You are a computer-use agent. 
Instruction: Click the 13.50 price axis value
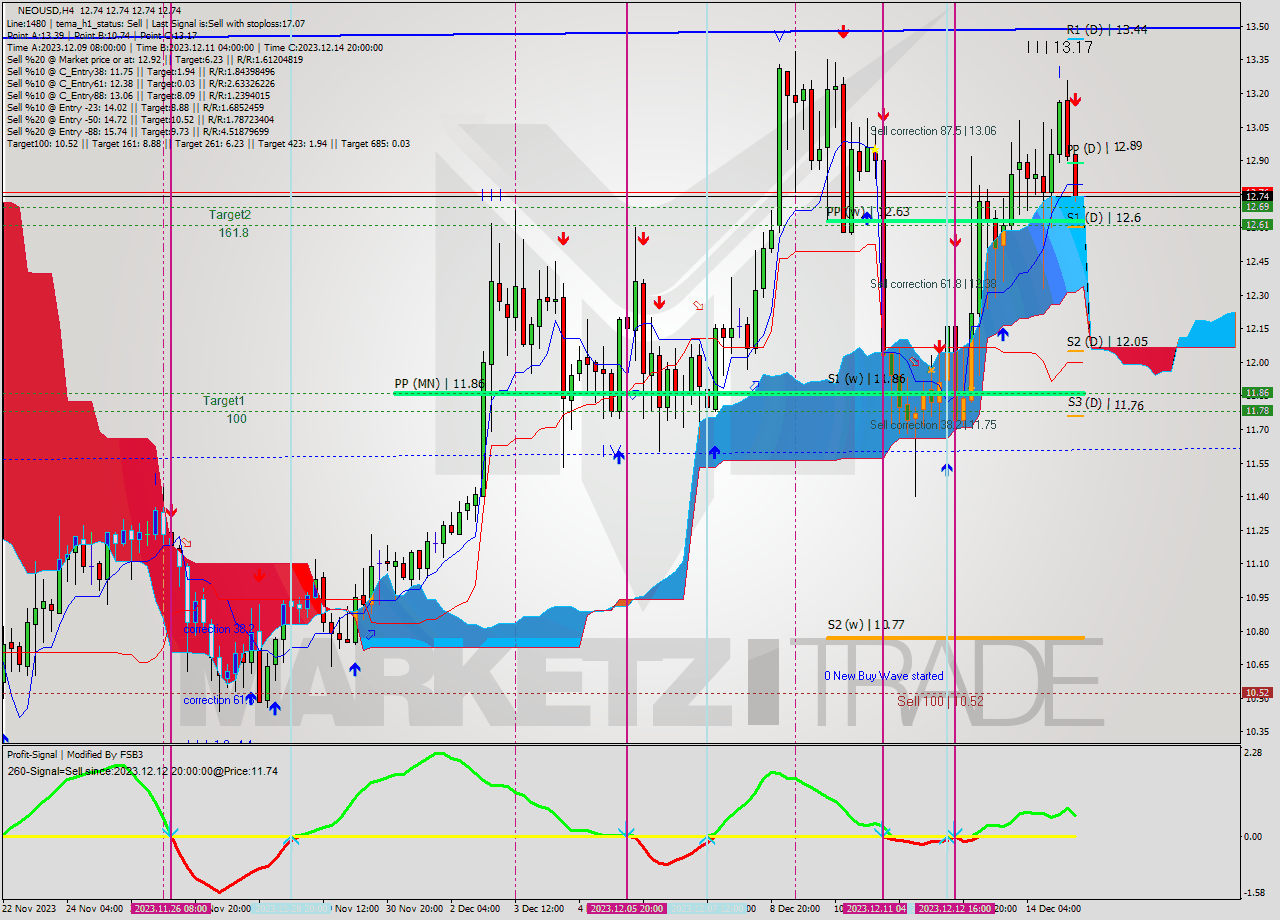1257,27
